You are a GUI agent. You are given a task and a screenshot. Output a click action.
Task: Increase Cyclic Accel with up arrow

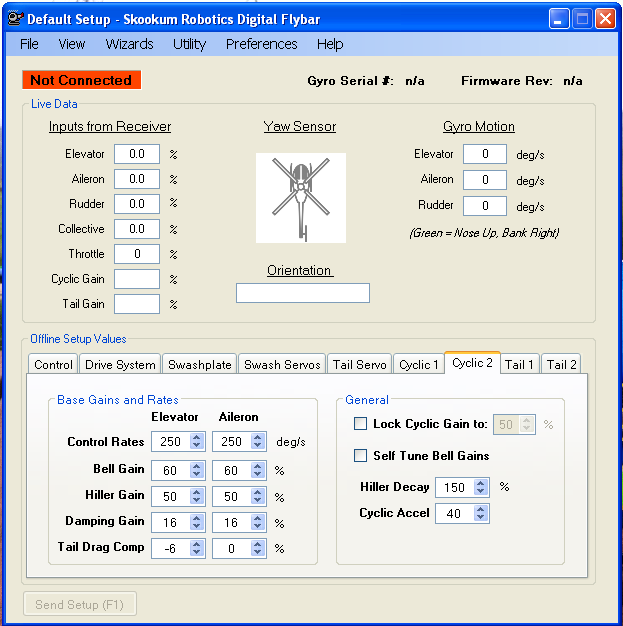pos(480,509)
